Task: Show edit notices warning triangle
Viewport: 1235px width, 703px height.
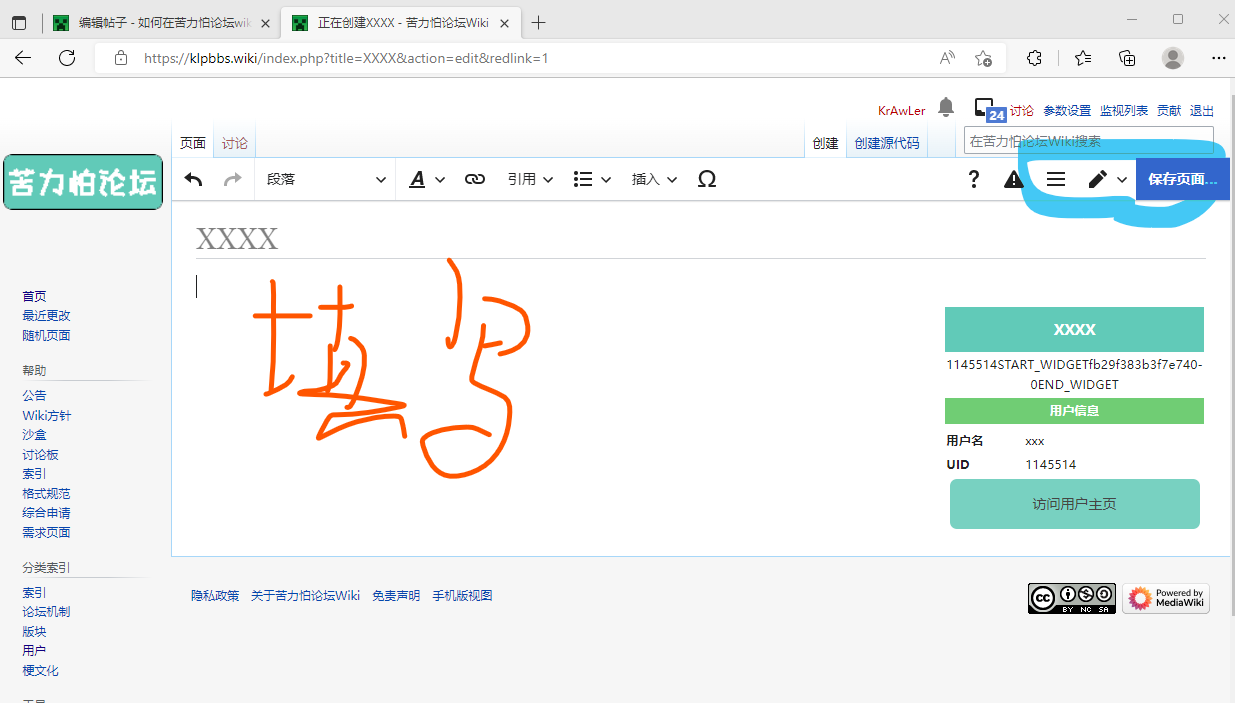Action: coord(1014,179)
